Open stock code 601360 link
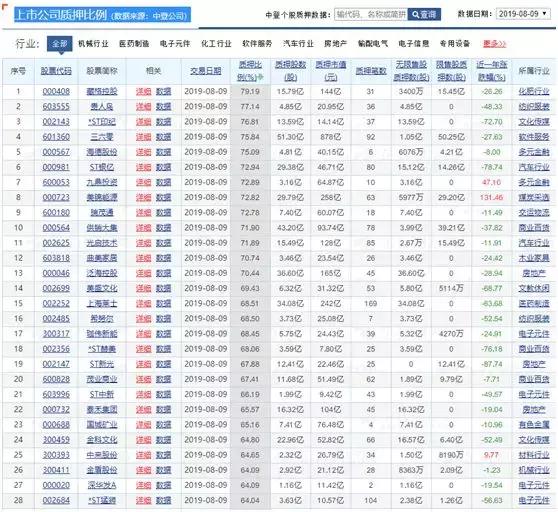The height and width of the screenshot is (512, 558). pos(56,137)
